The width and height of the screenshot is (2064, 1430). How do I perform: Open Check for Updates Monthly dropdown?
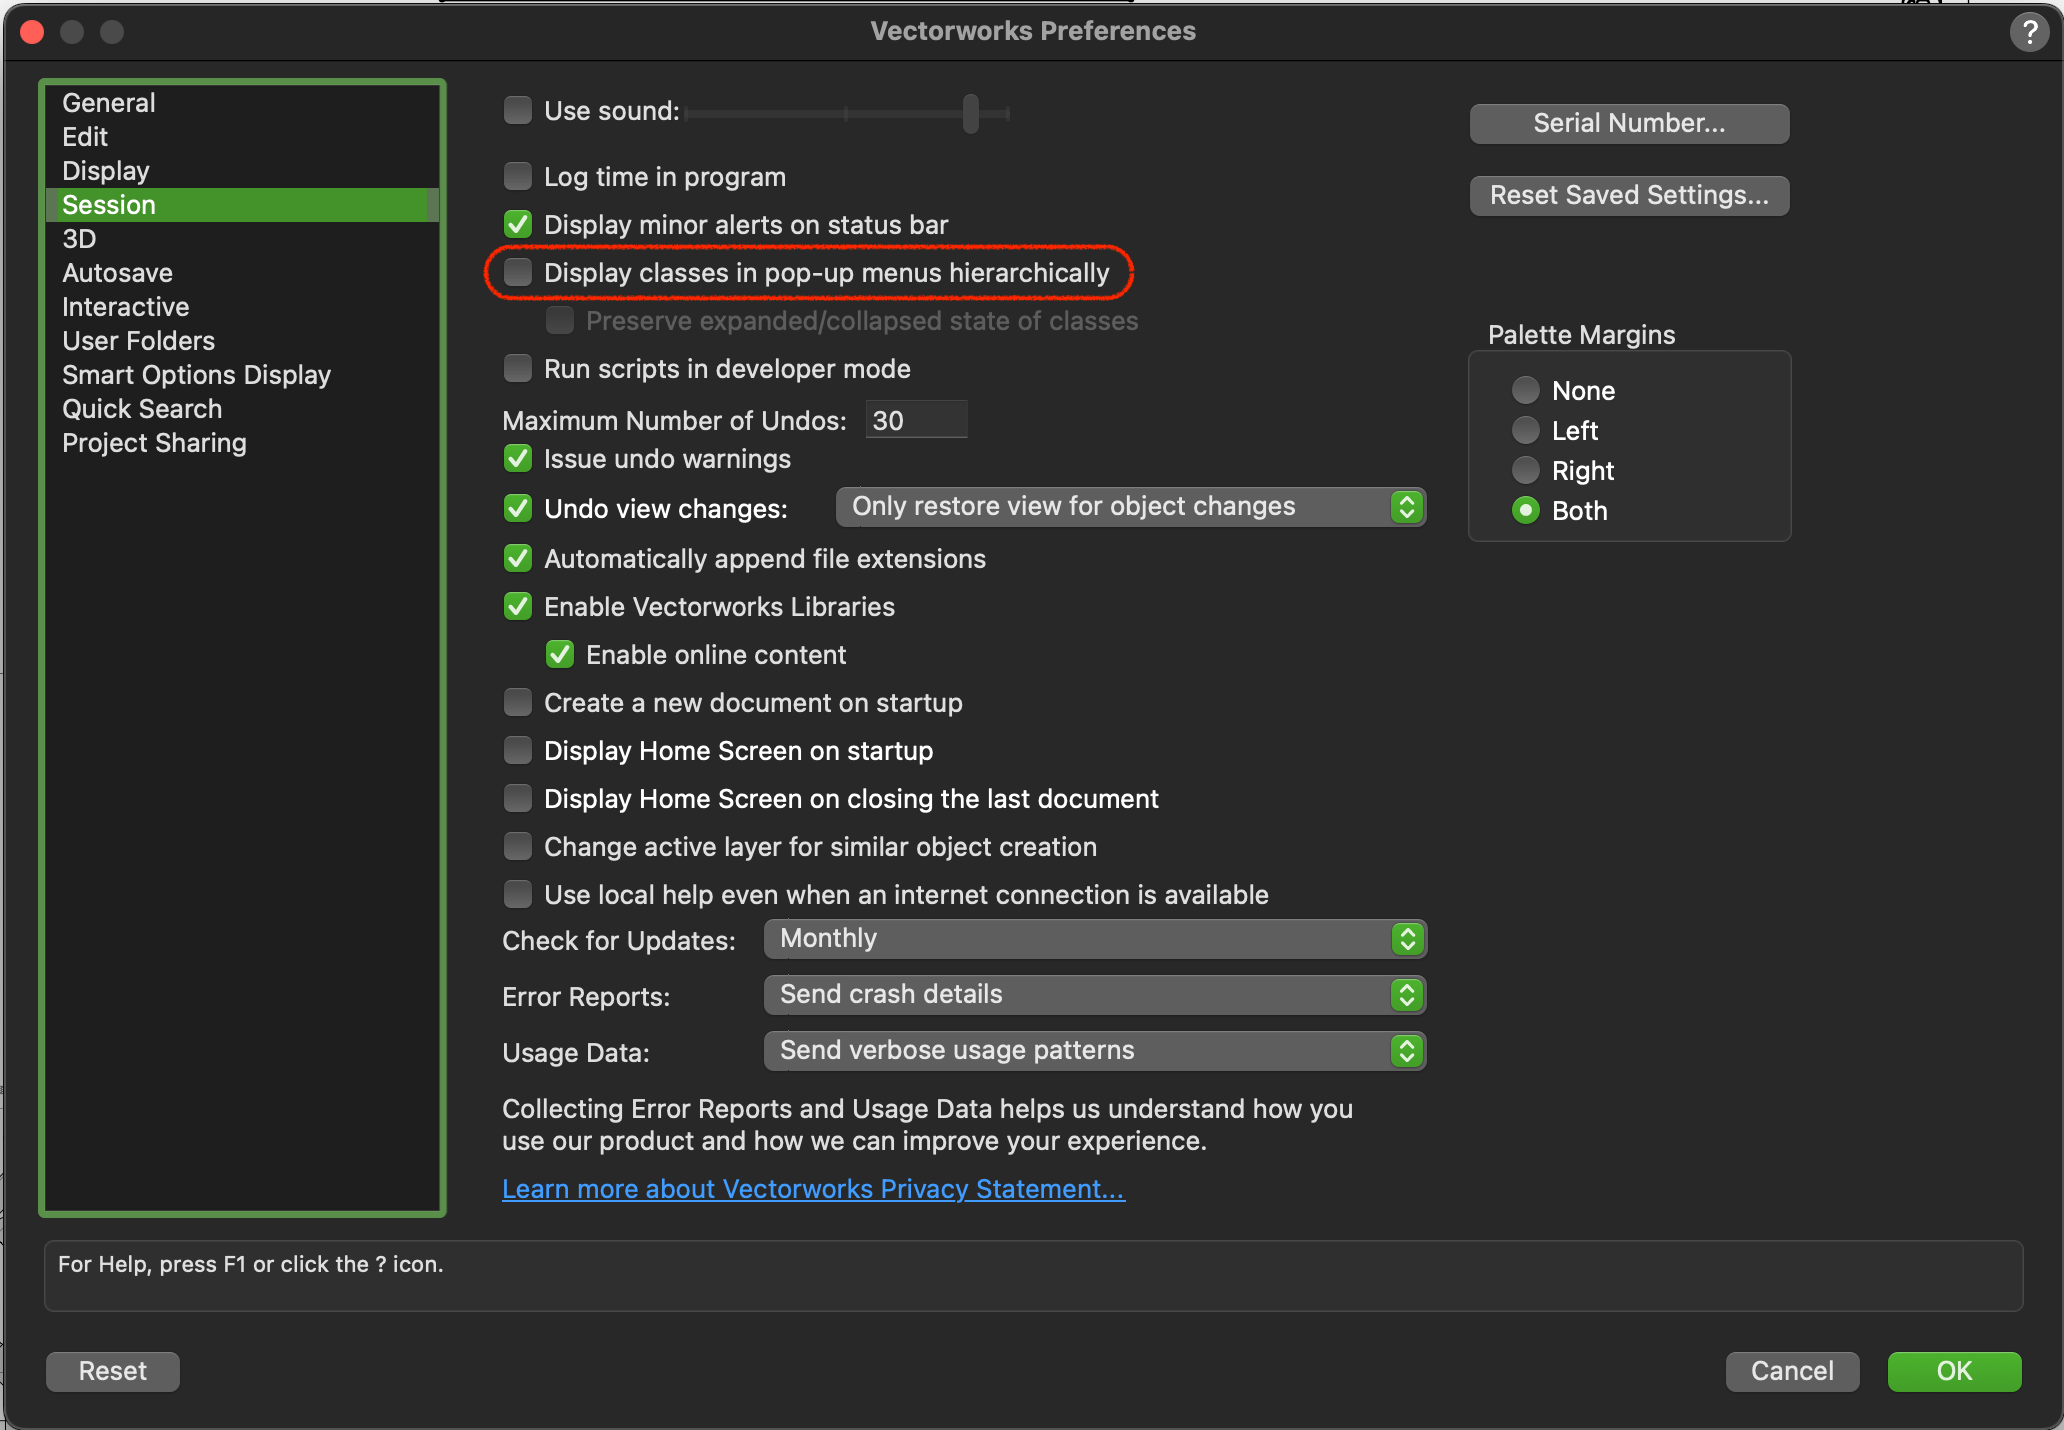tap(1094, 939)
